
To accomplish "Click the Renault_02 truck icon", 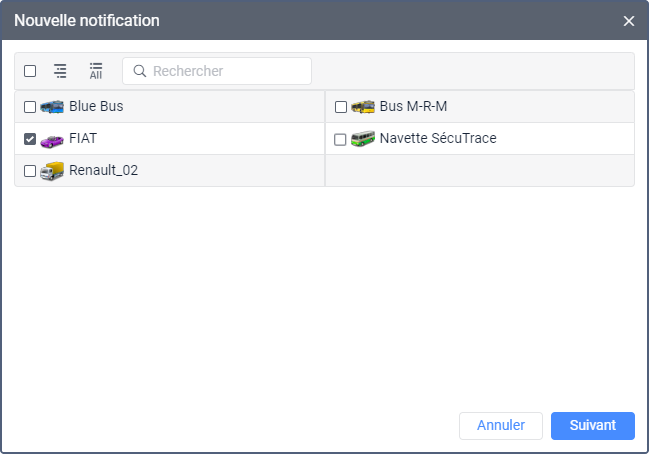I will (52, 171).
